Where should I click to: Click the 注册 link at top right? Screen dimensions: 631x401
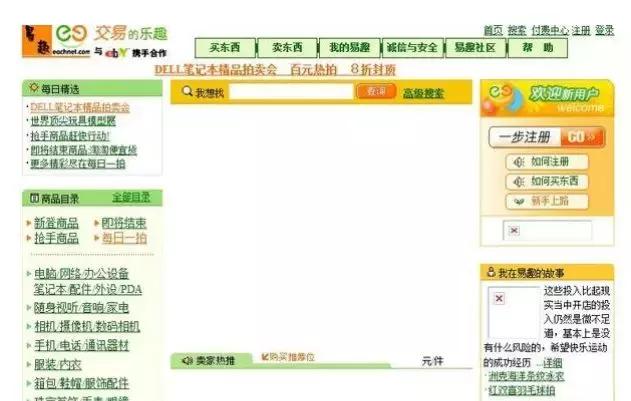pyautogui.click(x=581, y=31)
